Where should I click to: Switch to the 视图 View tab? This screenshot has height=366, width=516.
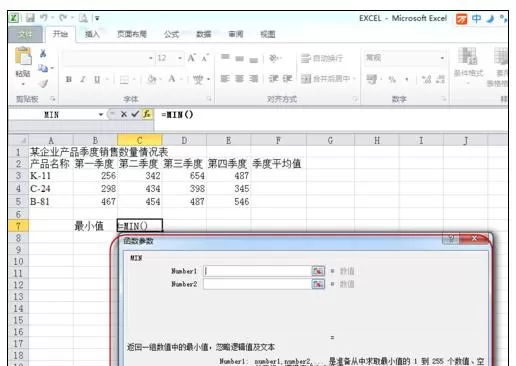point(268,34)
